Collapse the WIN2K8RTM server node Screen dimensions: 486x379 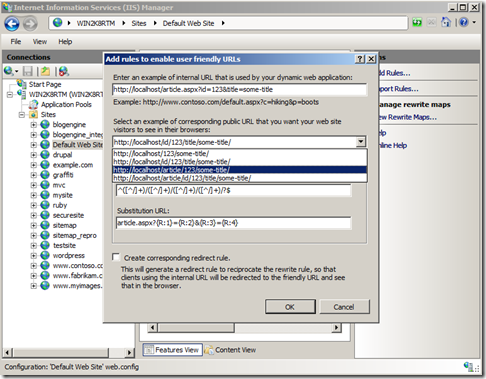[x=10, y=94]
